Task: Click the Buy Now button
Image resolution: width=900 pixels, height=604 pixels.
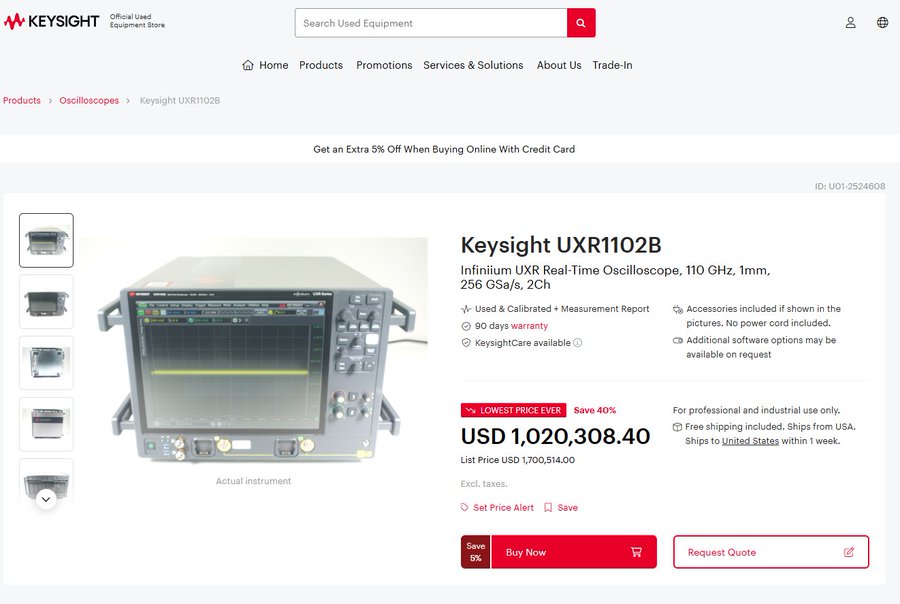Action: point(572,552)
